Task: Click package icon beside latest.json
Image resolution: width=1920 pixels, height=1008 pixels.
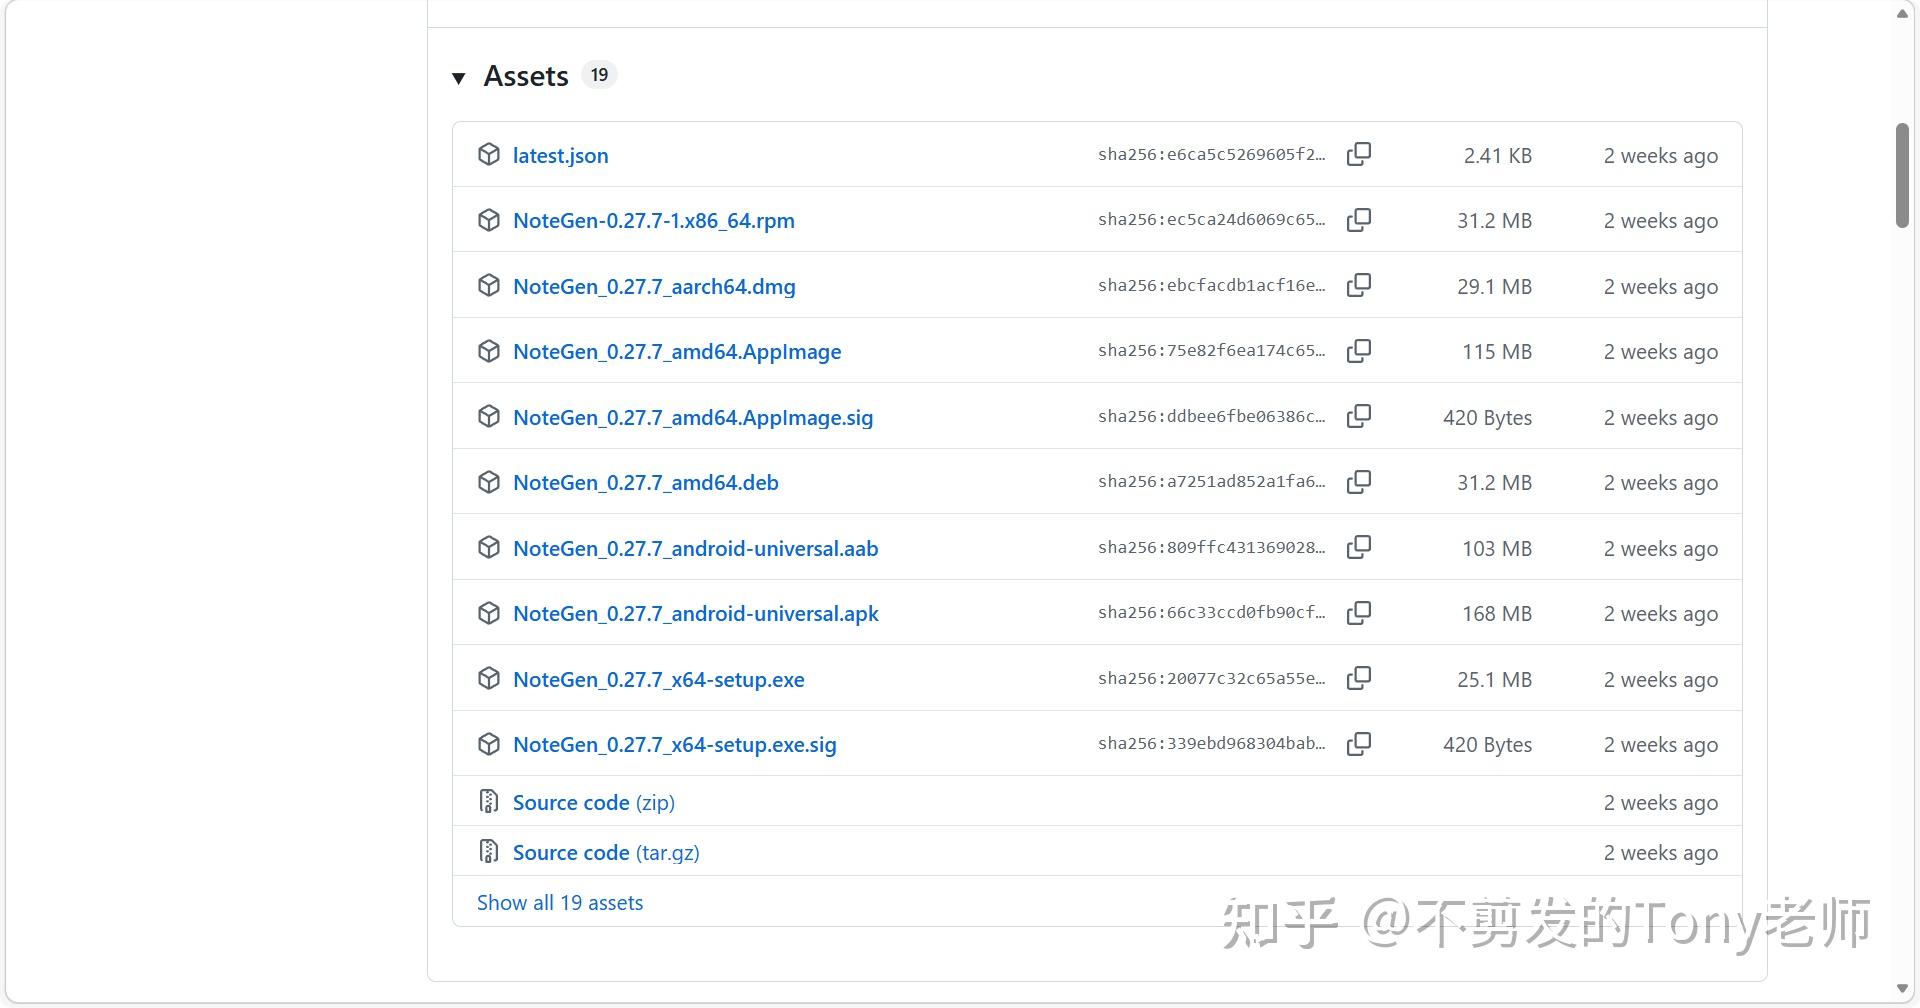Action: [488, 154]
